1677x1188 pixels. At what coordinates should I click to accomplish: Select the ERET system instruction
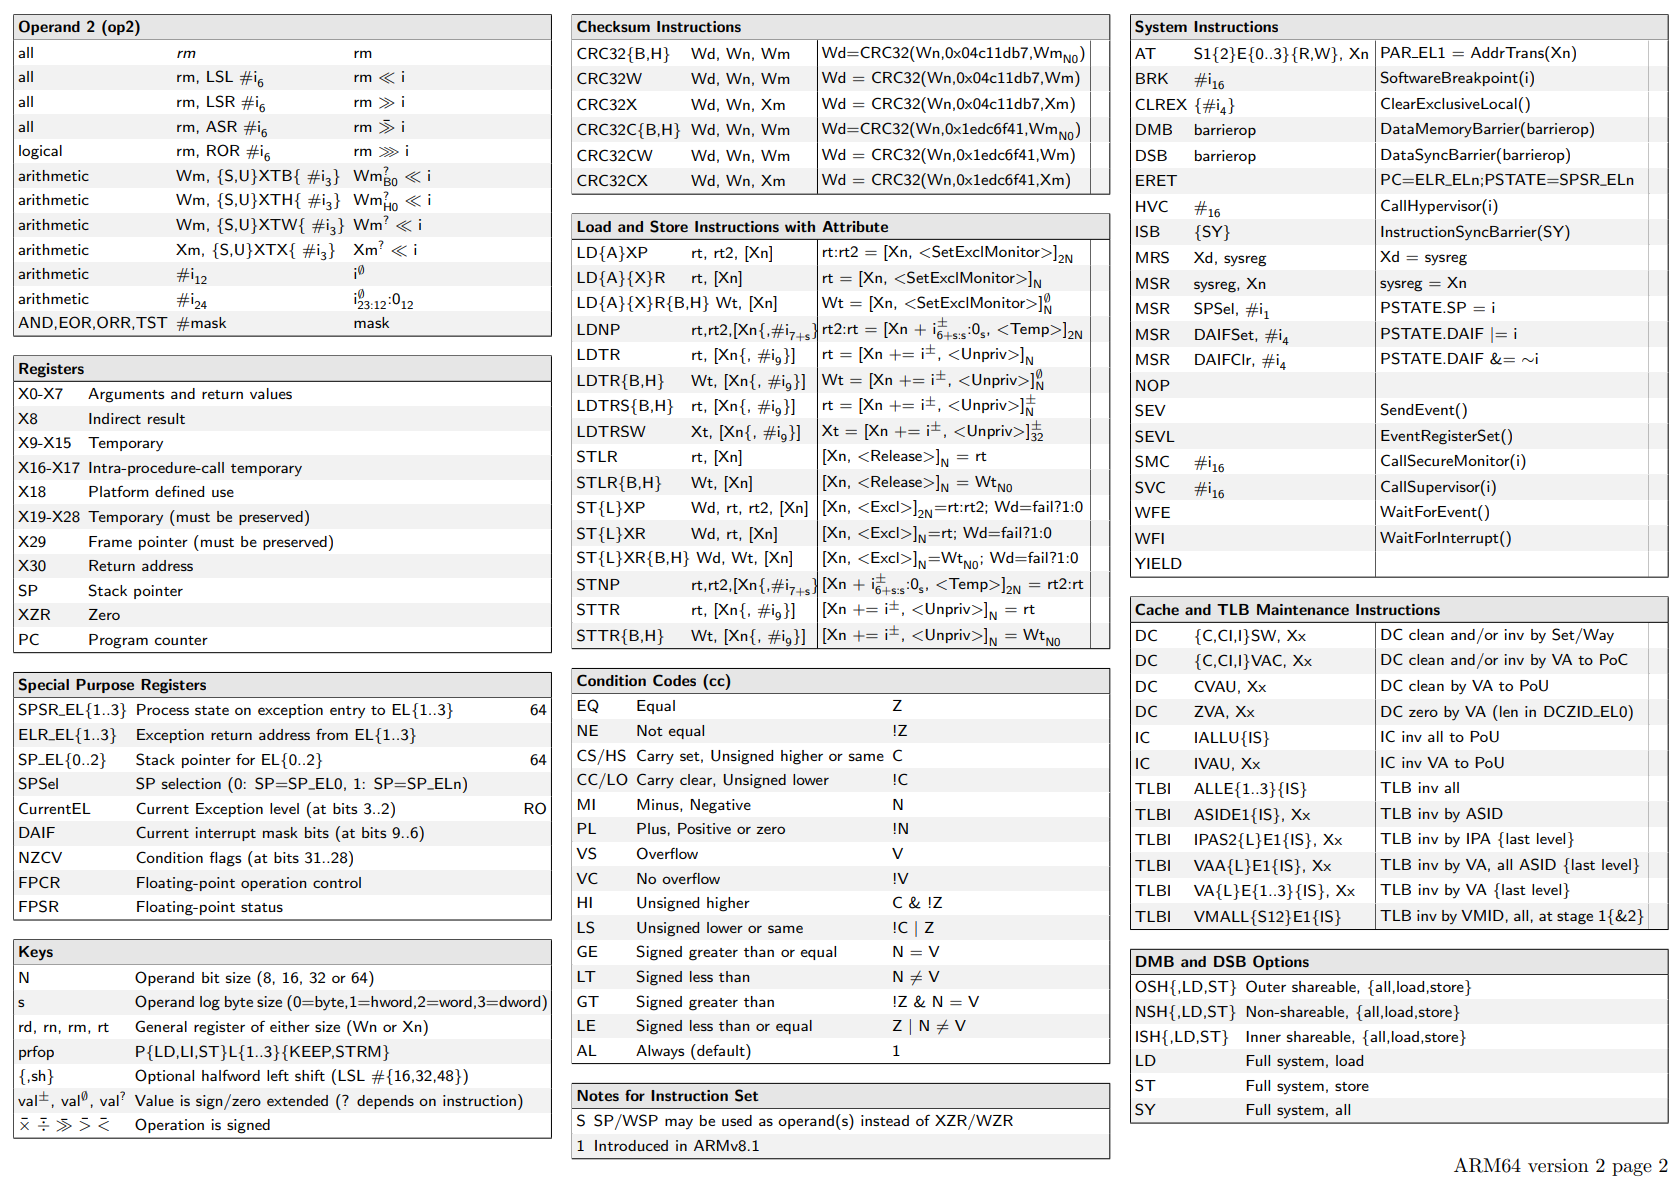(1155, 181)
